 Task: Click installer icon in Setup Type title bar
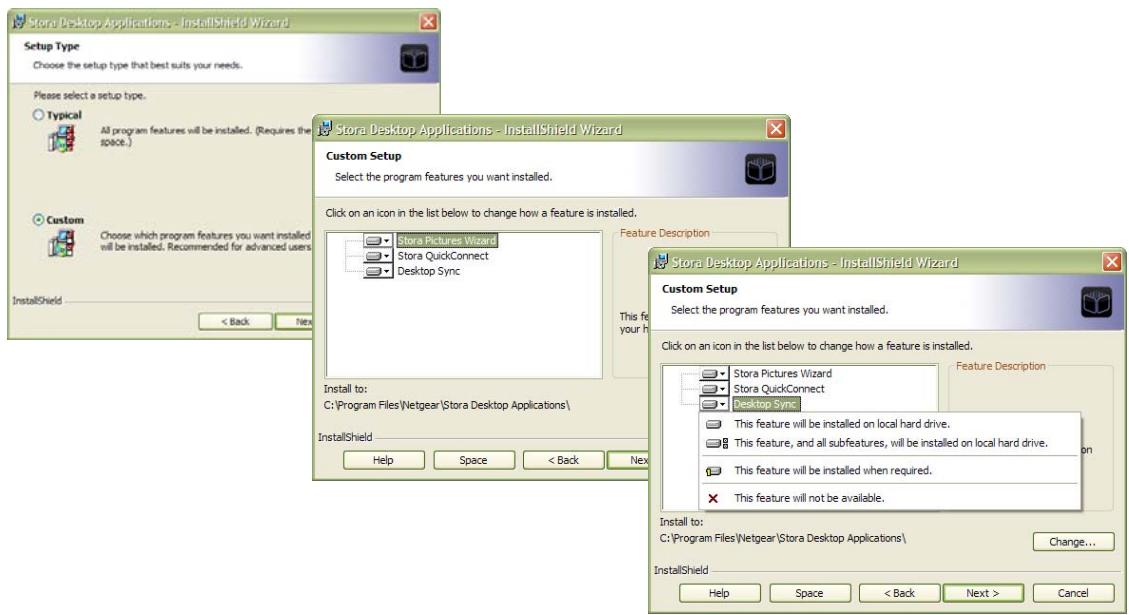[x=18, y=22]
